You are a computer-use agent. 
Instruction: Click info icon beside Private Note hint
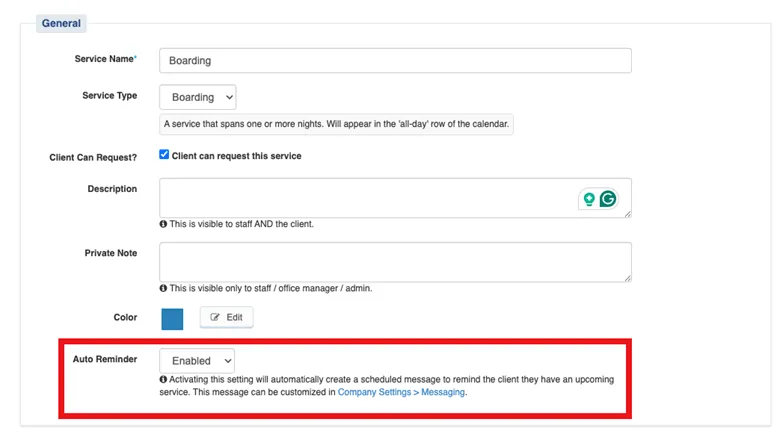tap(163, 288)
